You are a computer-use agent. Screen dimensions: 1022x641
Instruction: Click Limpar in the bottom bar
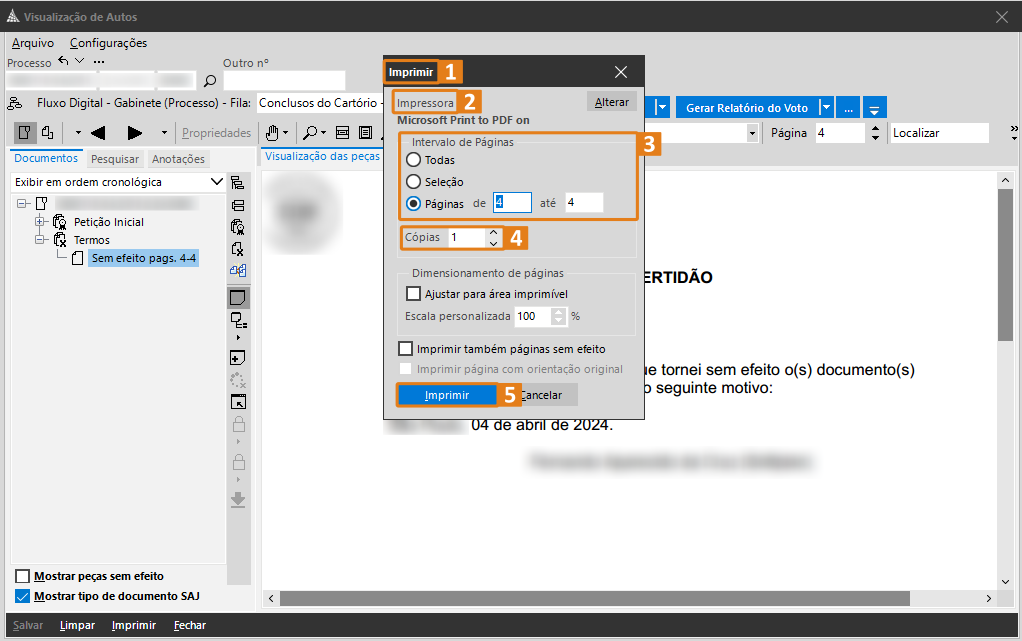pos(77,625)
